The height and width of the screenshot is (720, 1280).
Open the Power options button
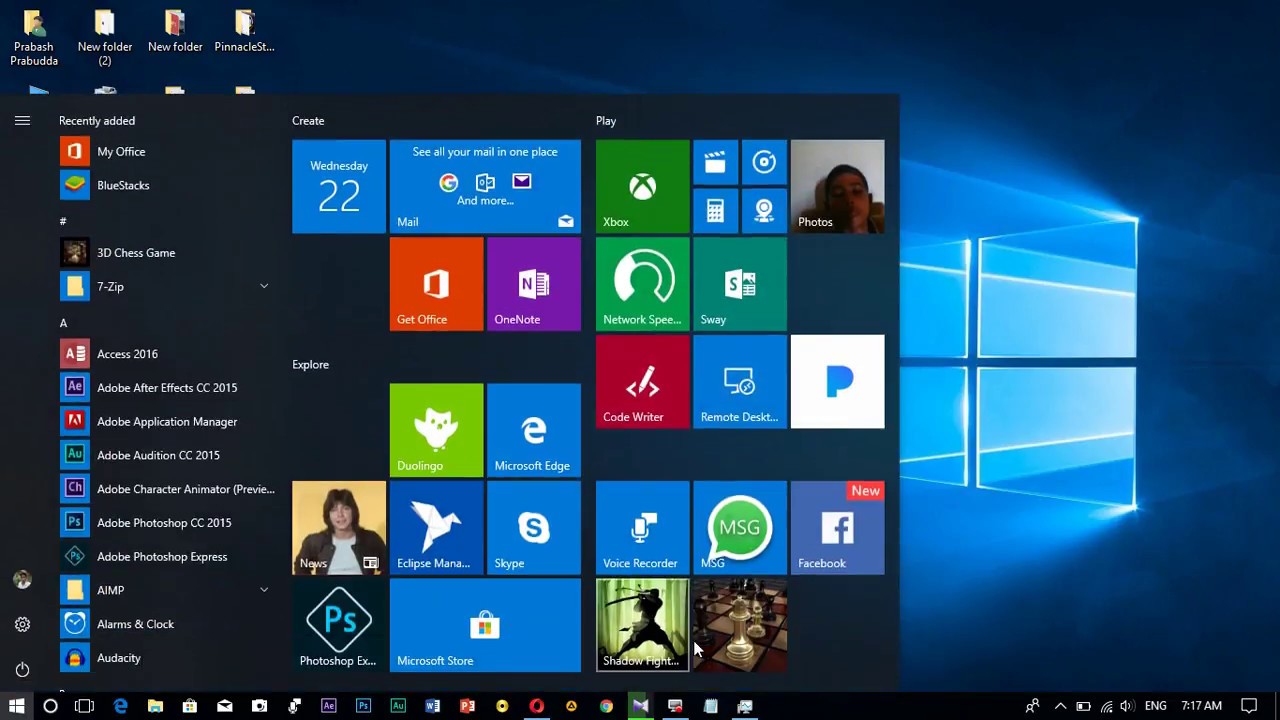pos(22,670)
